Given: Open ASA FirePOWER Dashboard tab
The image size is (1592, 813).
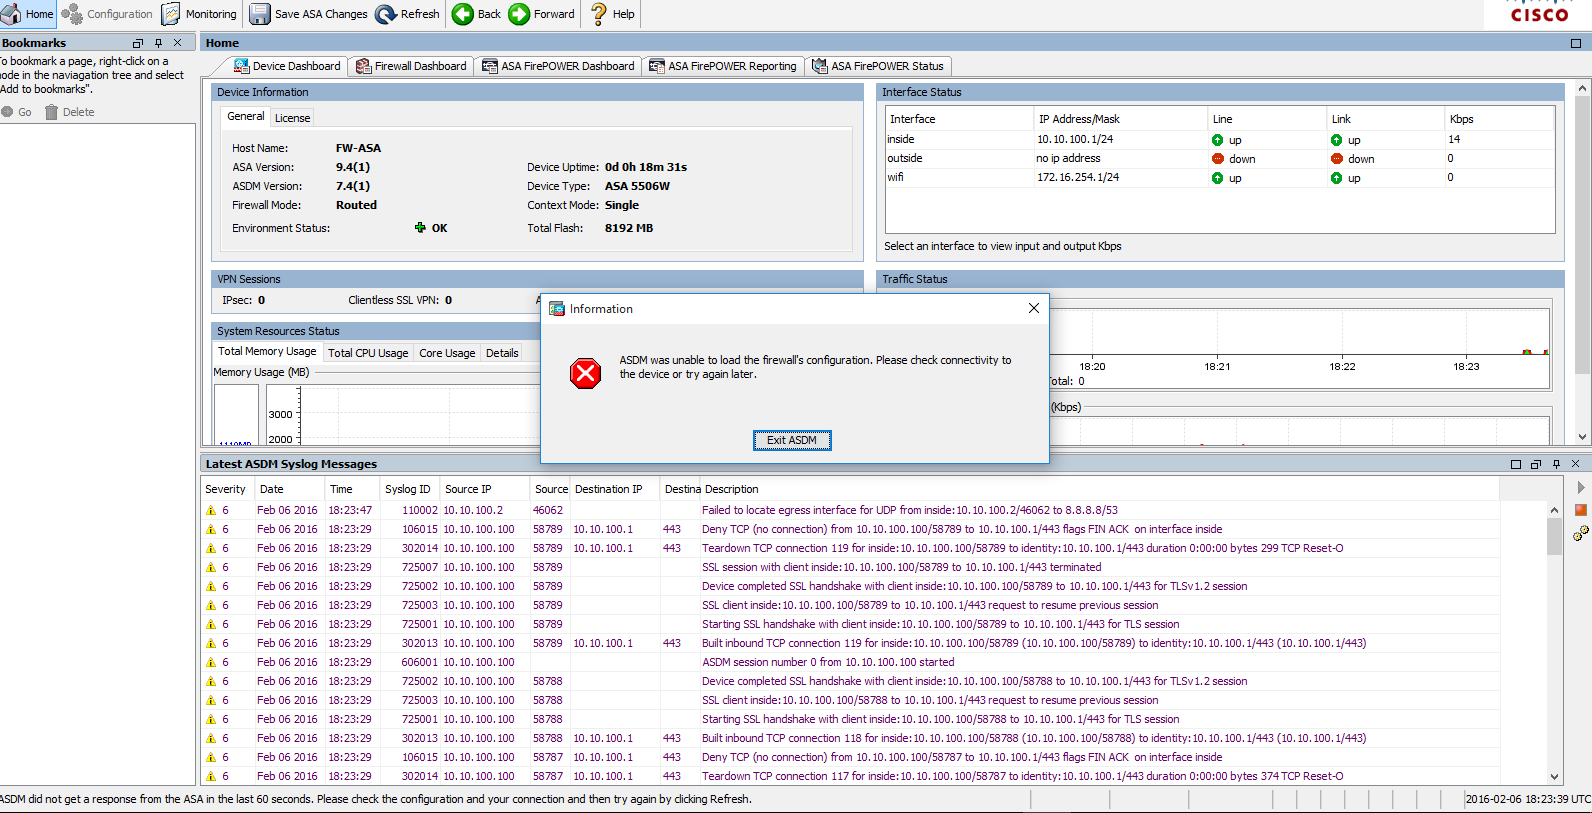Looking at the screenshot, I should pyautogui.click(x=558, y=66).
